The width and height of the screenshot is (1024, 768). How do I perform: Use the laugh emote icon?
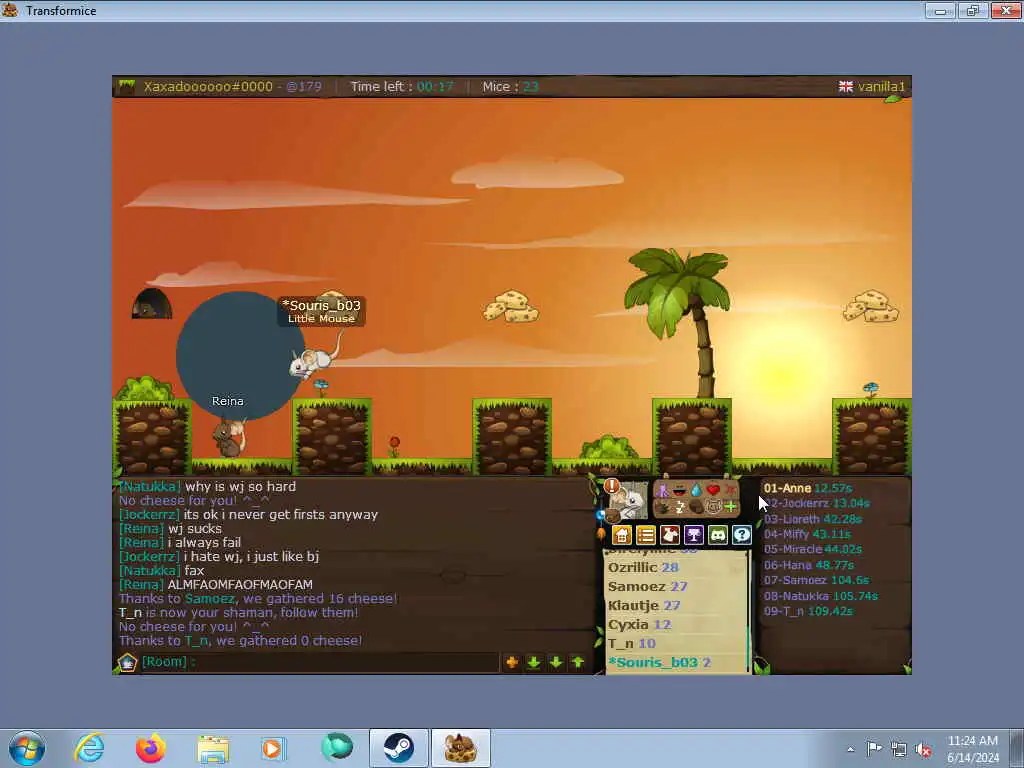[679, 490]
